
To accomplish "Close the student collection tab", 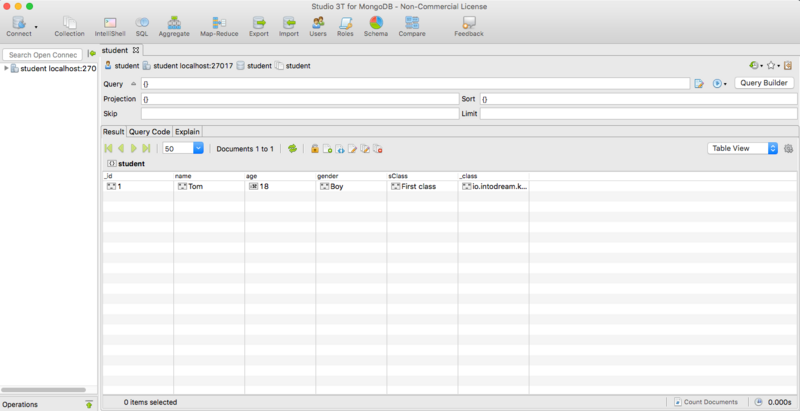I will [x=136, y=50].
